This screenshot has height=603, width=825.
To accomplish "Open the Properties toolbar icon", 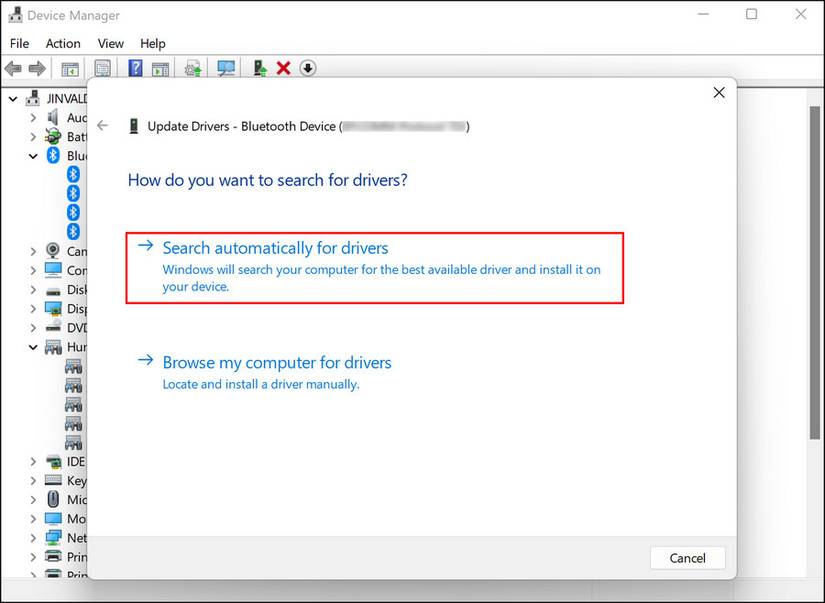I will coord(102,68).
